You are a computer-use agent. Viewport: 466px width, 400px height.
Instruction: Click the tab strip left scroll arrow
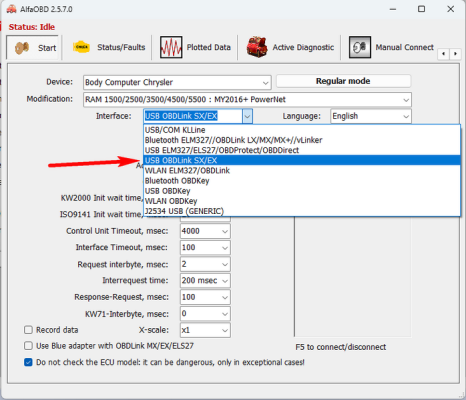point(443,54)
